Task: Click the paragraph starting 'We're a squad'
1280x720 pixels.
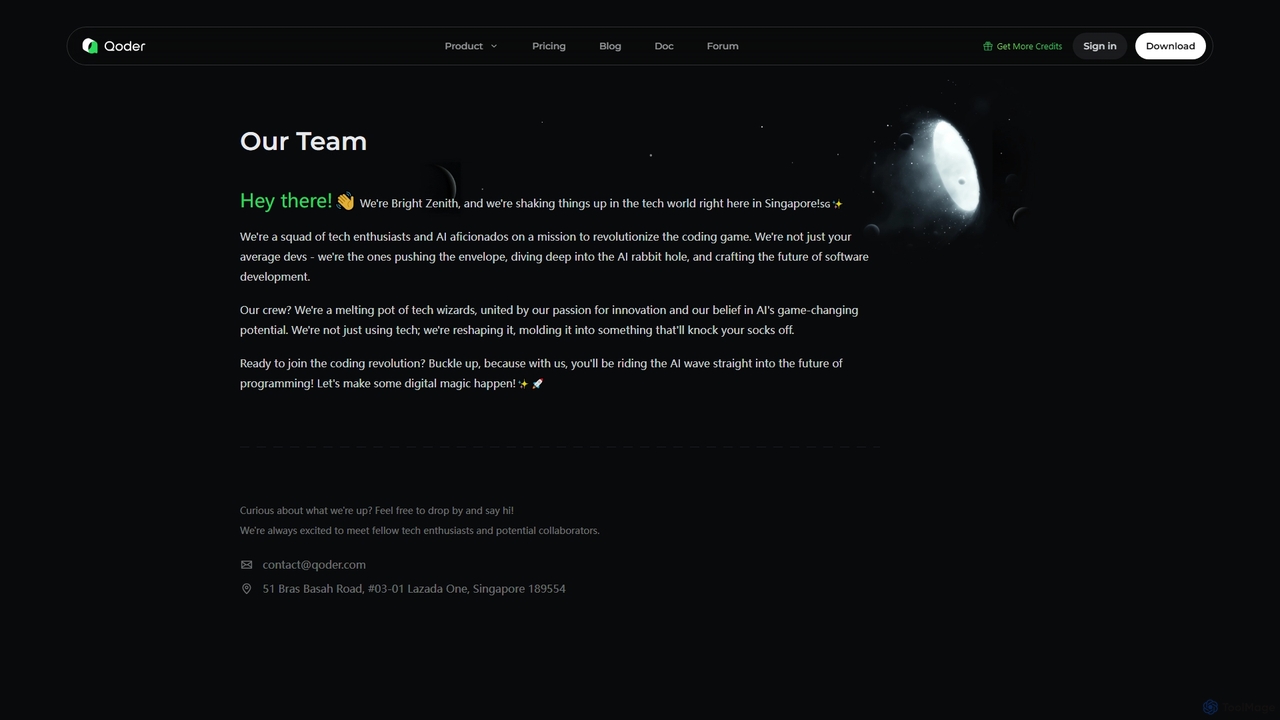Action: 554,257
